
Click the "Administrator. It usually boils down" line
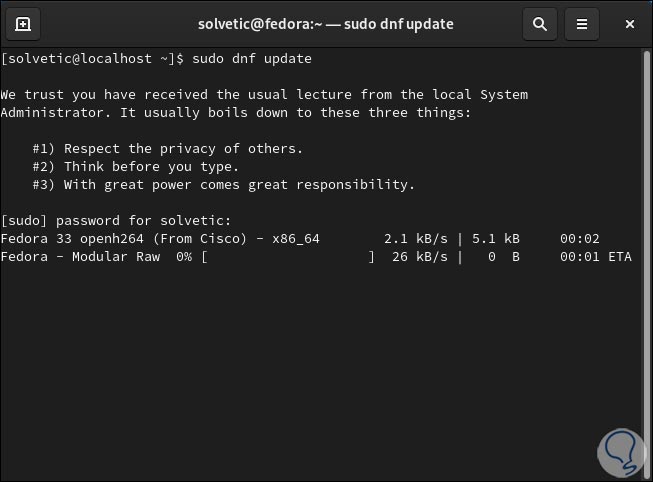(236, 113)
